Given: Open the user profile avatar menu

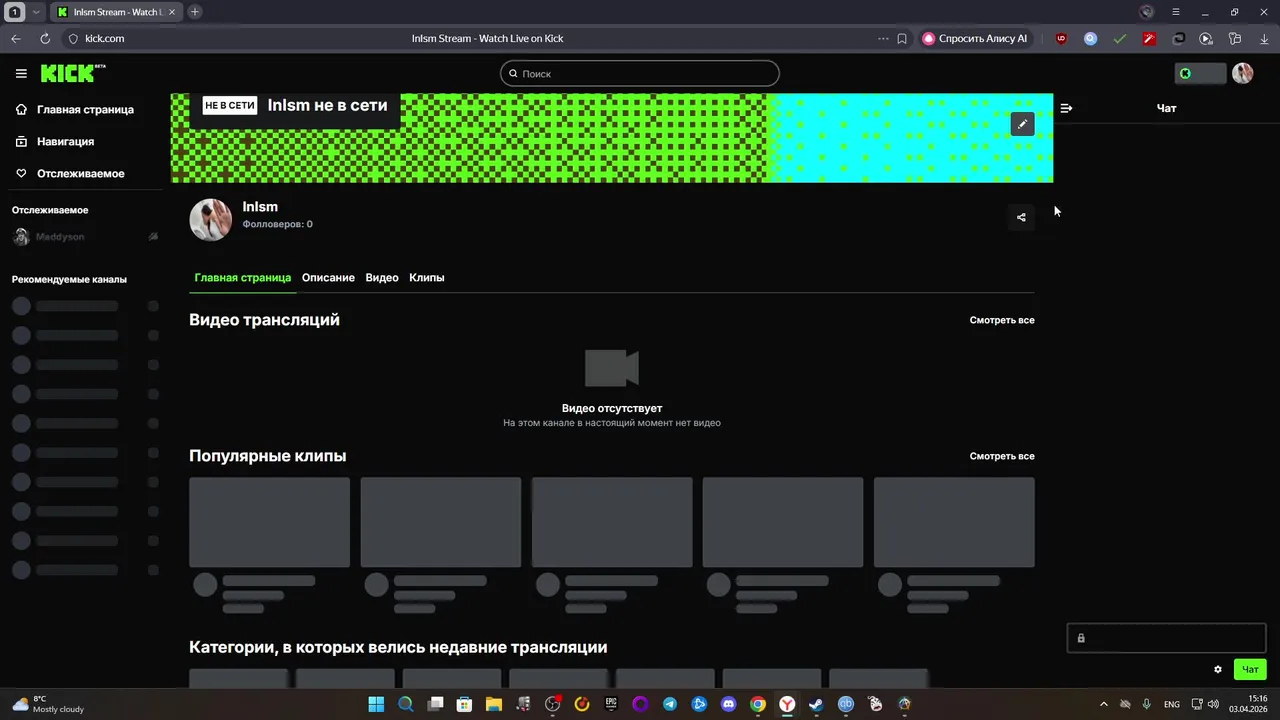Looking at the screenshot, I should 1242,73.
